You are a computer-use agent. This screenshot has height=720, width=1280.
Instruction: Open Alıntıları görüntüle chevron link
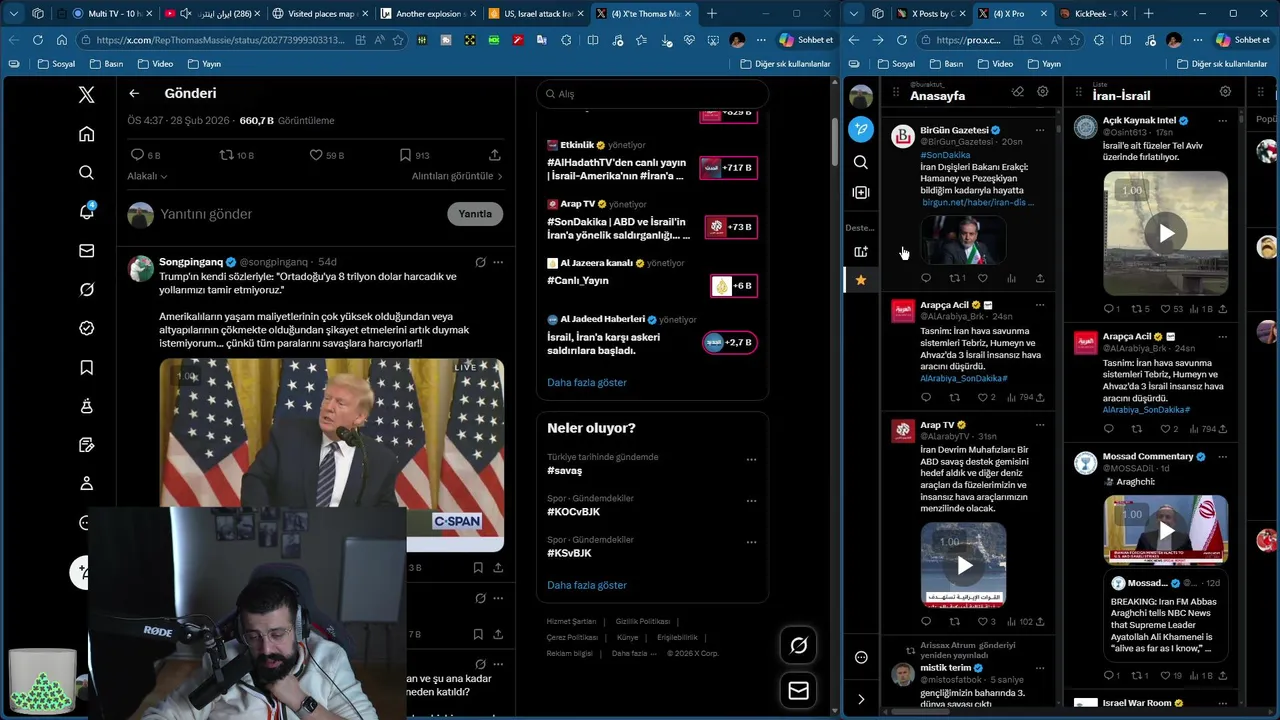[x=457, y=176]
